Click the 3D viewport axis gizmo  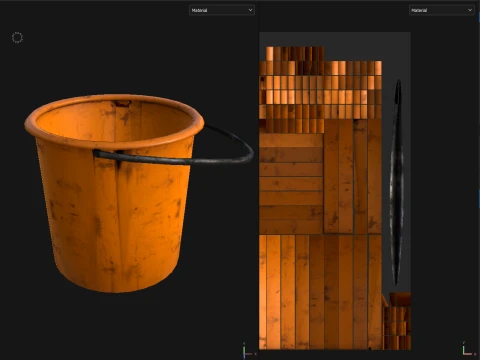[x=248, y=351]
